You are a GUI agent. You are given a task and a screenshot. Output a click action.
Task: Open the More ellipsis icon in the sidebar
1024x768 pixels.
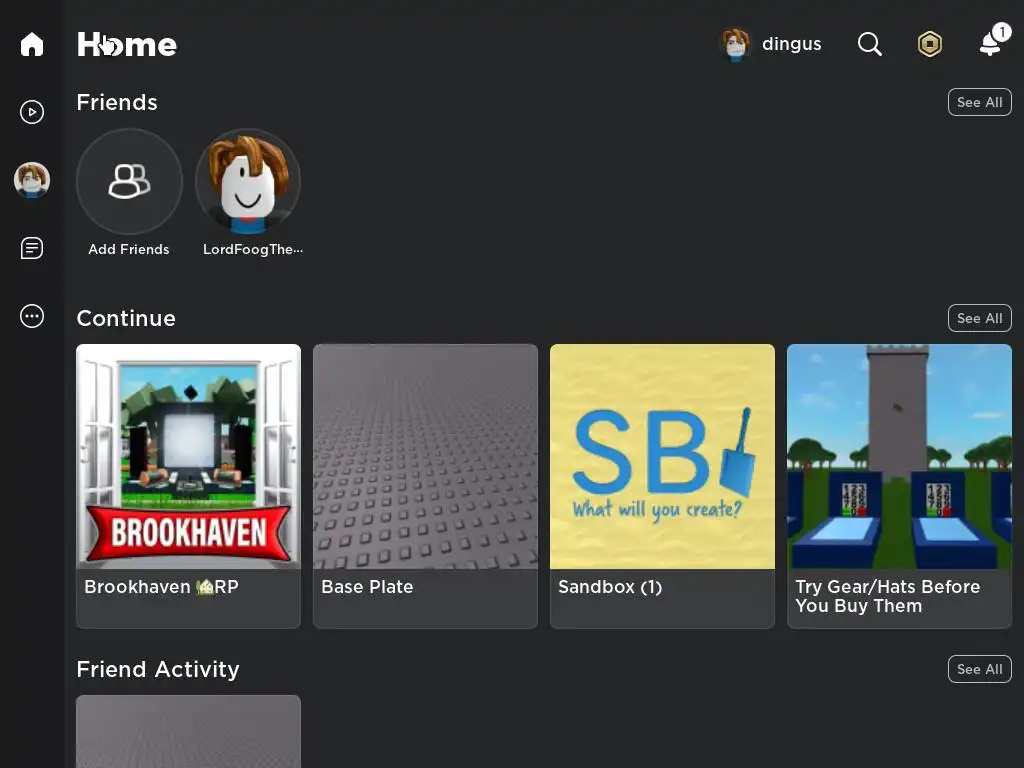[31, 316]
